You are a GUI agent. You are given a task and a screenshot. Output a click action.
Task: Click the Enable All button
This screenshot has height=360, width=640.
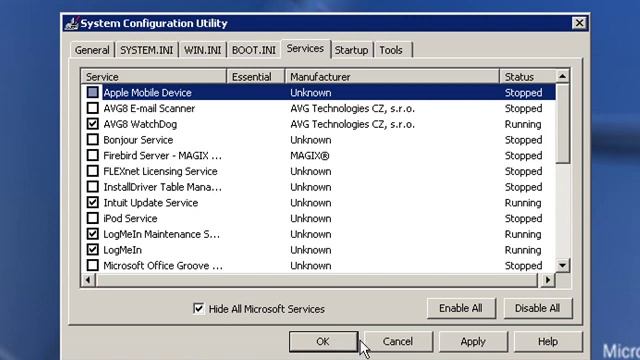tap(461, 308)
